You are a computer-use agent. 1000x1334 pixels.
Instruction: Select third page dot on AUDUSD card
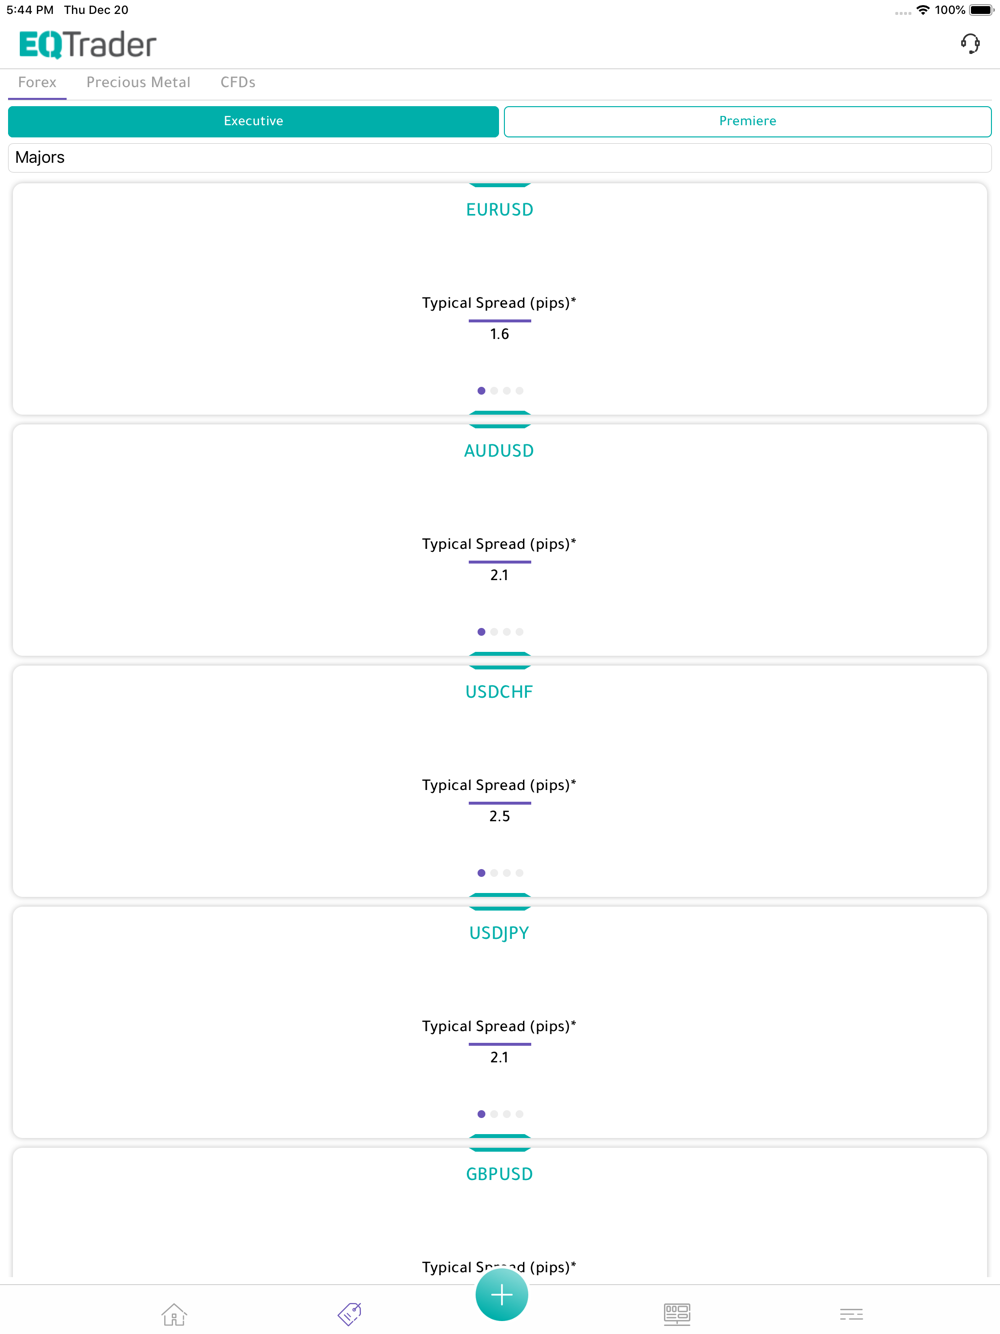507,632
